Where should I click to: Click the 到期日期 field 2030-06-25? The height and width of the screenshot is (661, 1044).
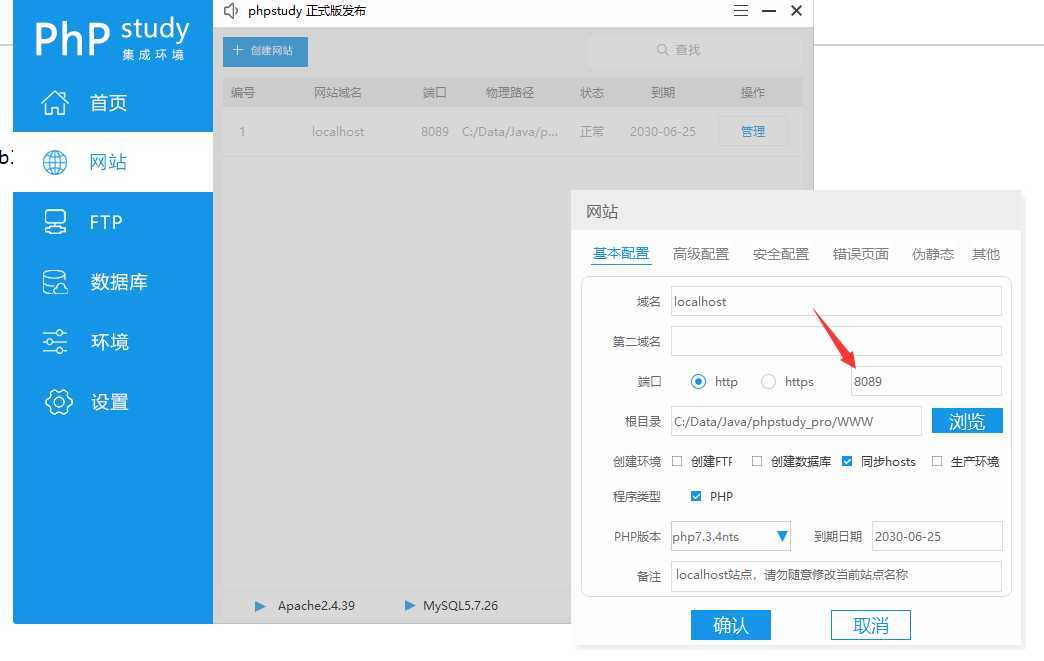tap(937, 537)
